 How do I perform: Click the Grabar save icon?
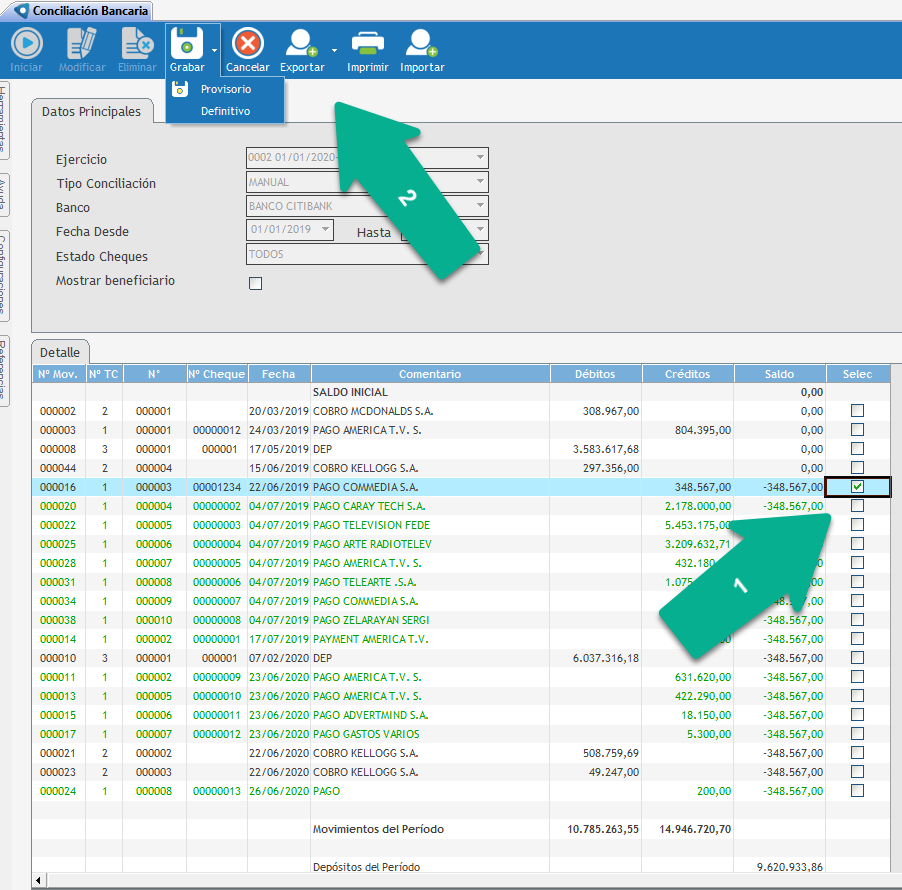(x=187, y=44)
